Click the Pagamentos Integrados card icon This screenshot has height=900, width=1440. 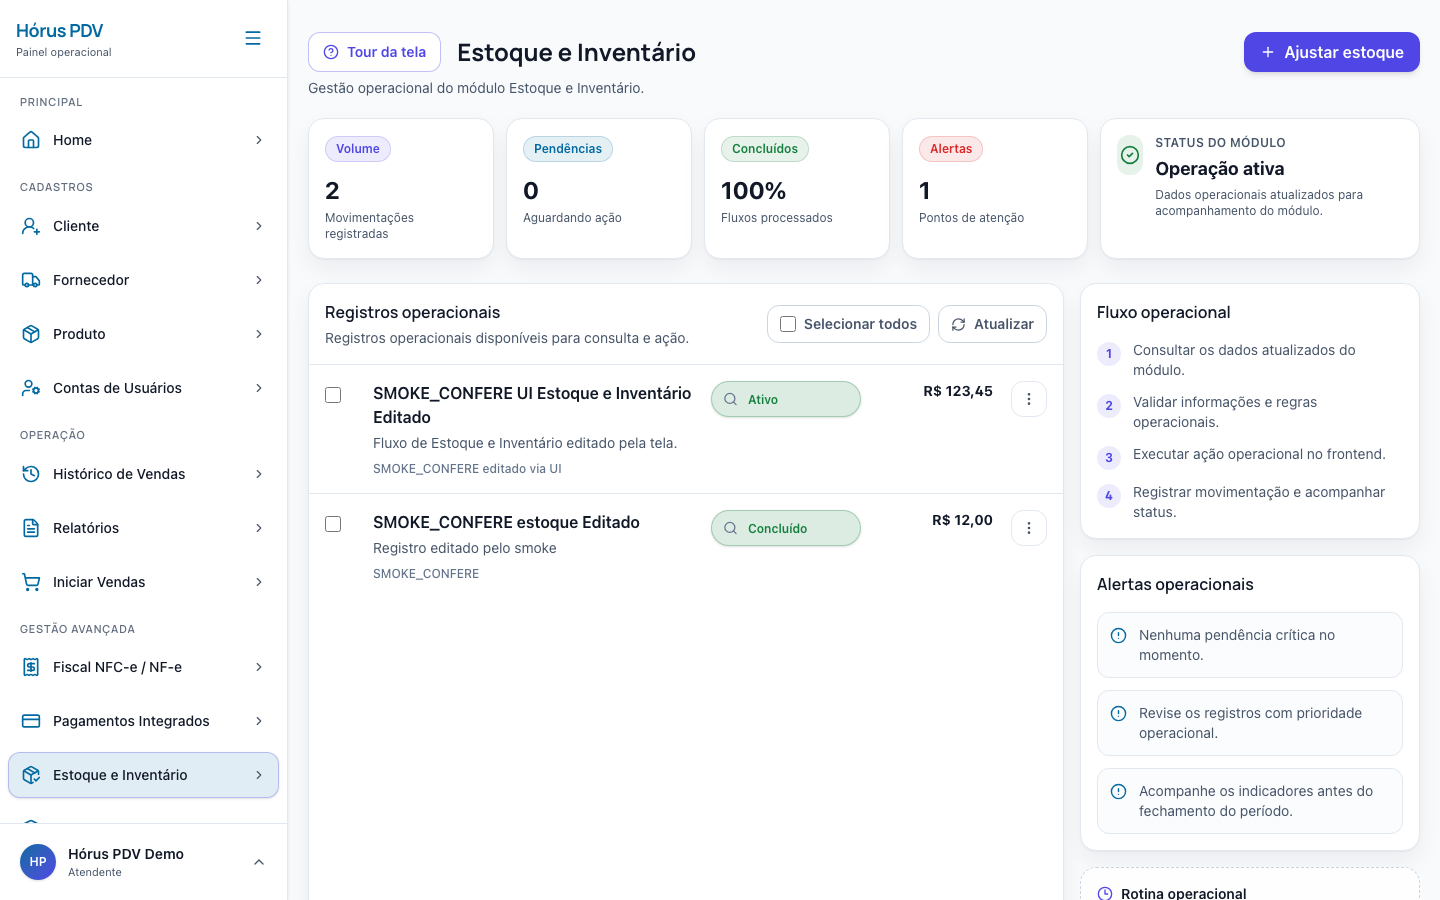pos(31,721)
